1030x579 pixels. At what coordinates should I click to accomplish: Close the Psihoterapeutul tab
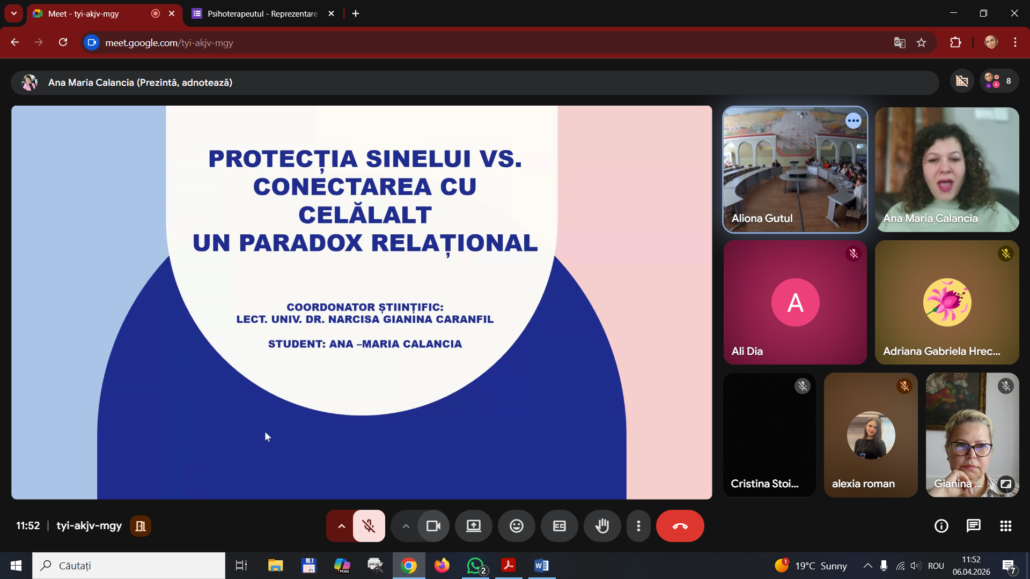pos(331,13)
